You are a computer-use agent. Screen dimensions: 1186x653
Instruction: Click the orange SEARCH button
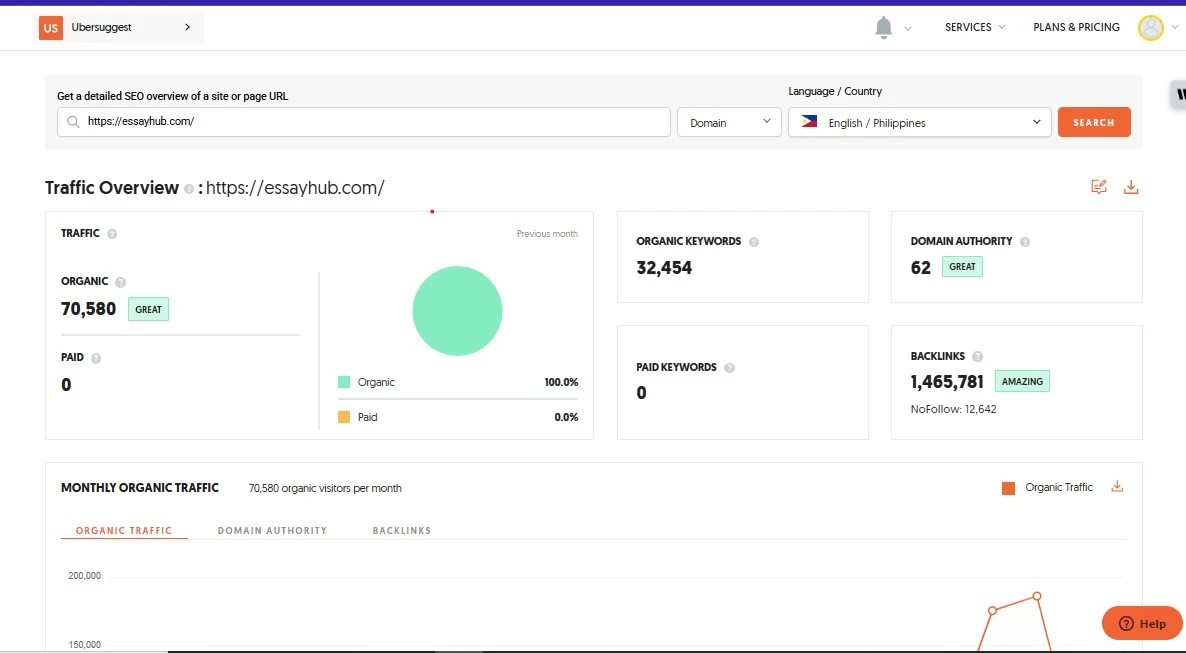[1094, 122]
